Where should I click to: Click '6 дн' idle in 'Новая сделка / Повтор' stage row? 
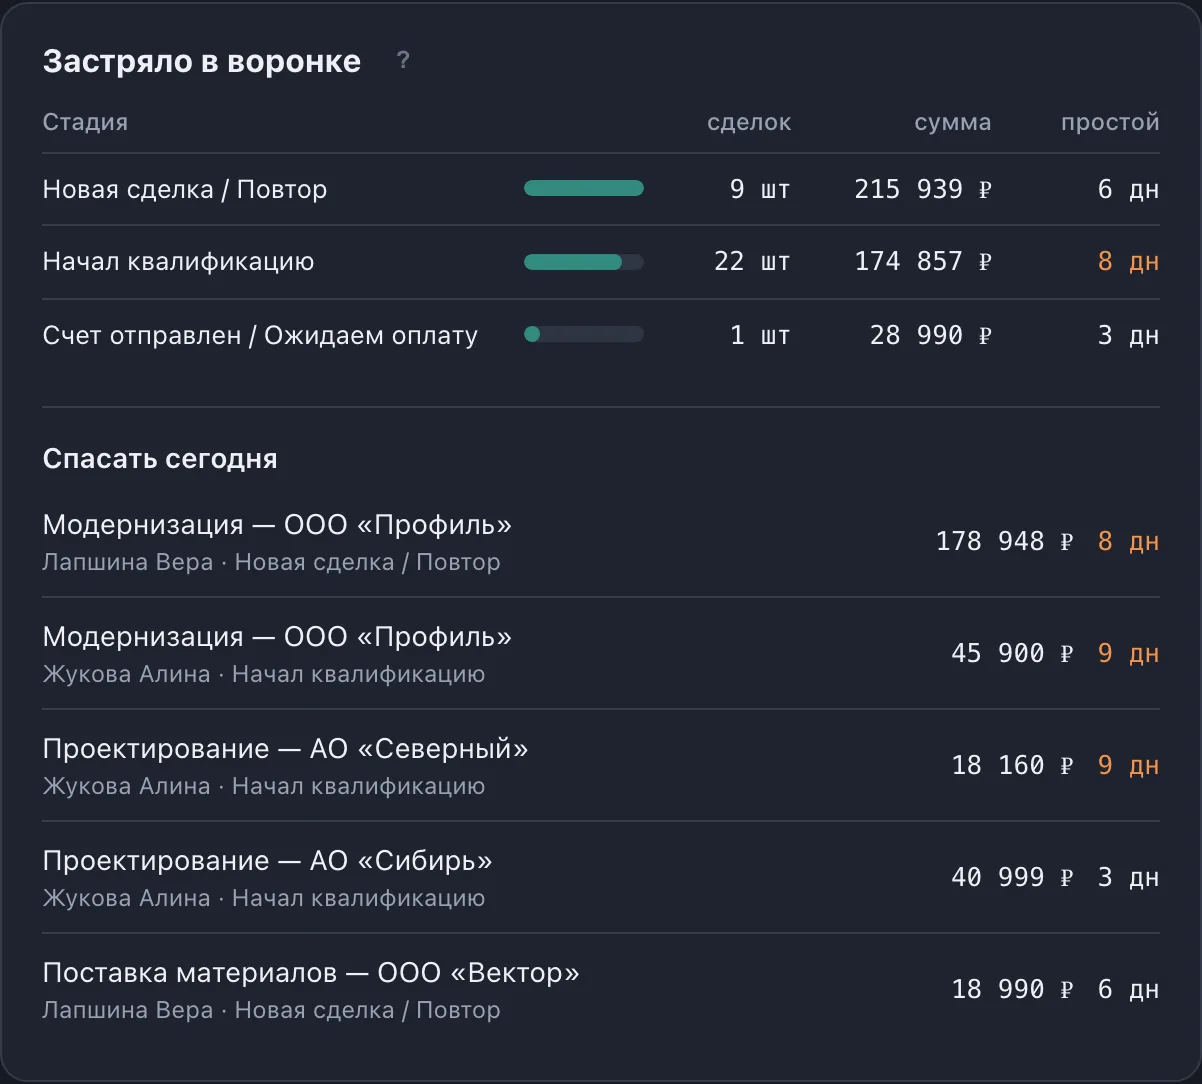point(1128,189)
